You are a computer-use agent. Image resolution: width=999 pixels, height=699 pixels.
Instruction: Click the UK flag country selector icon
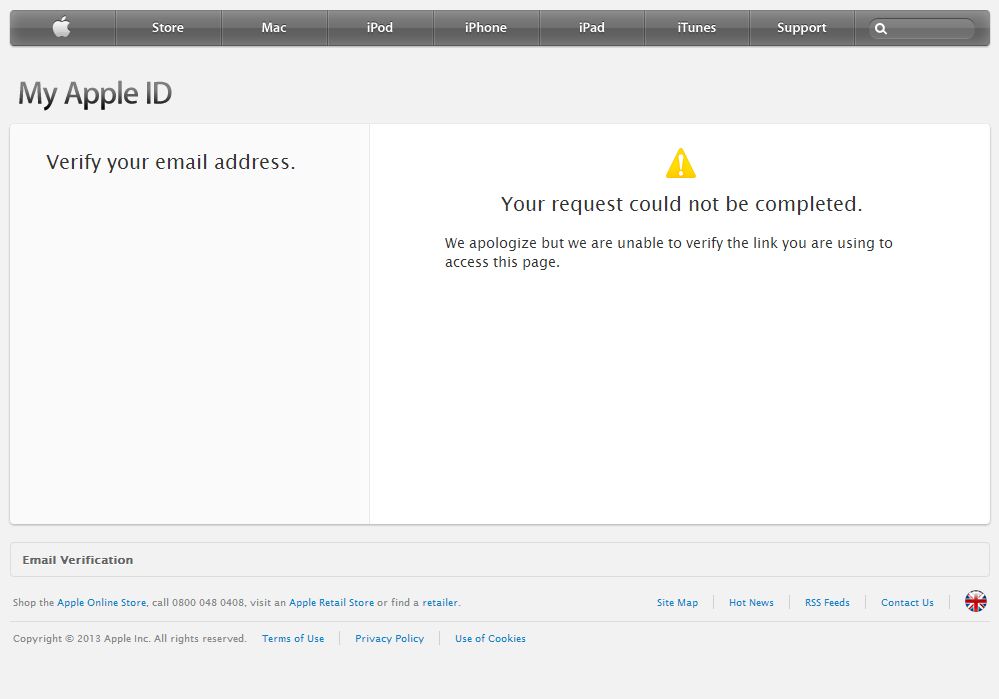[x=975, y=601]
